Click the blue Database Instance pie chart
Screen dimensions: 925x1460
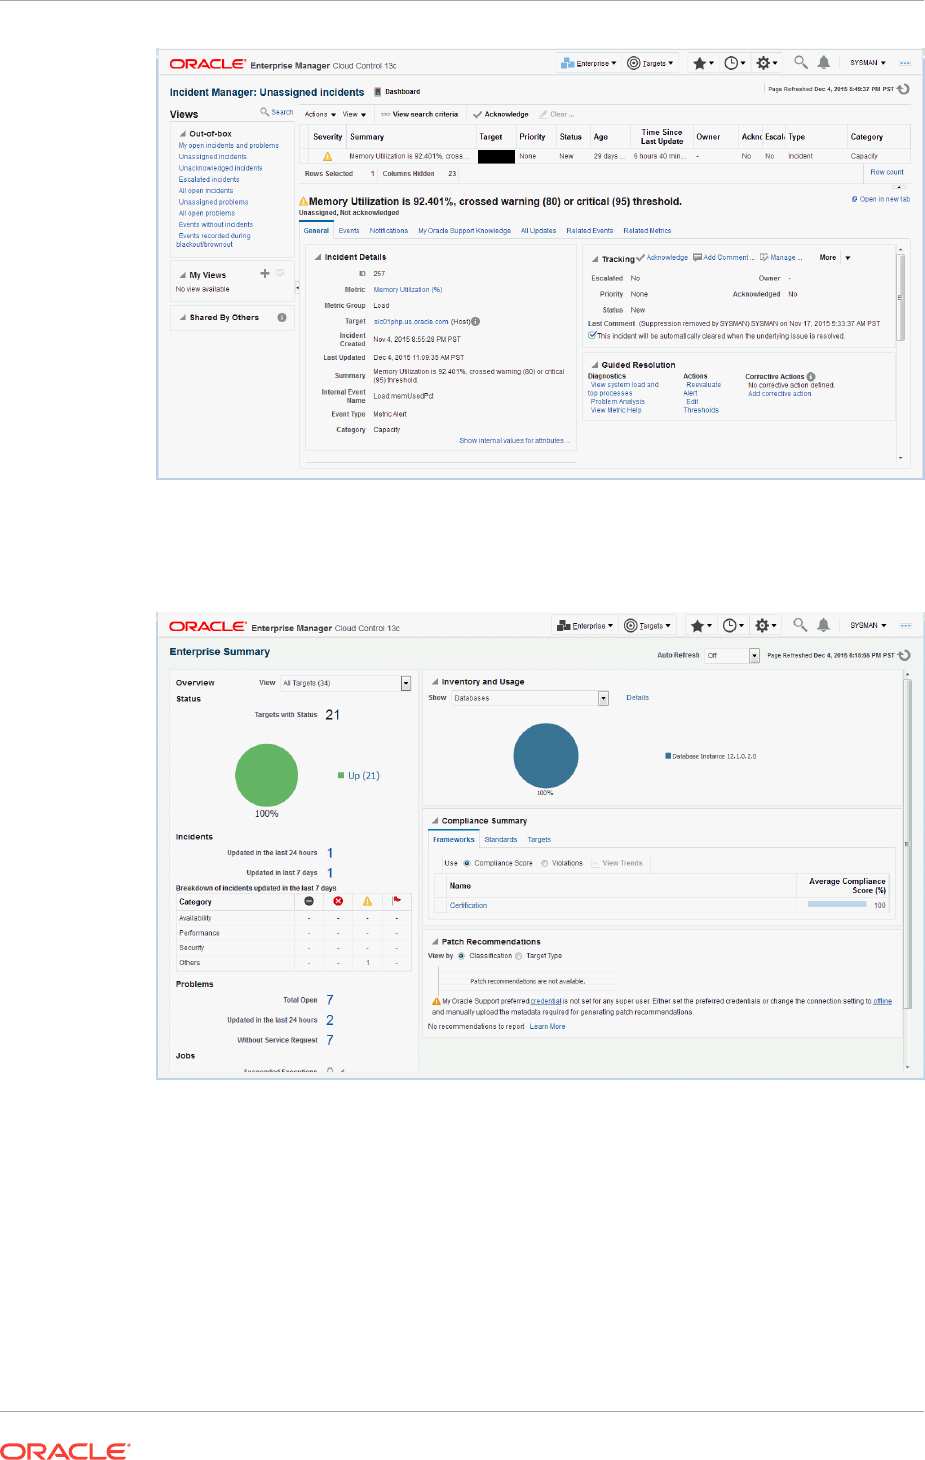[546, 756]
